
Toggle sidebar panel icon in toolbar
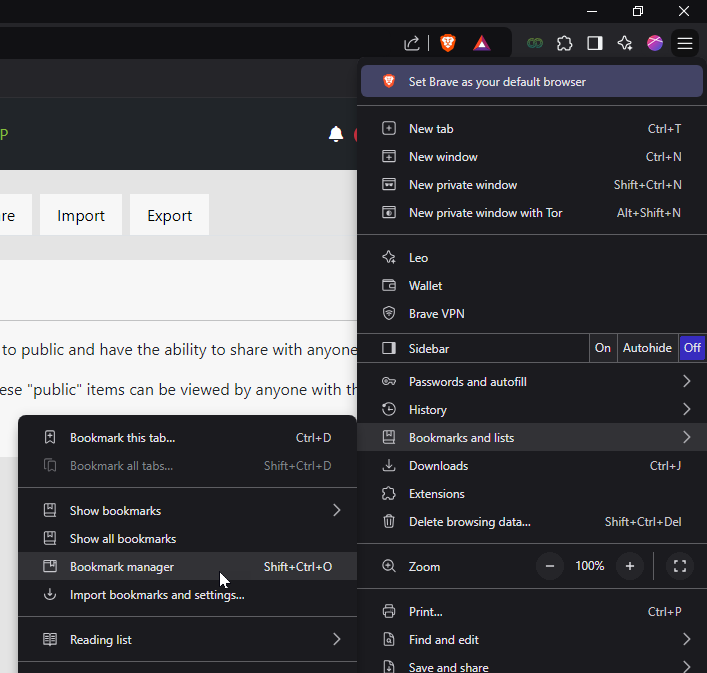click(595, 43)
